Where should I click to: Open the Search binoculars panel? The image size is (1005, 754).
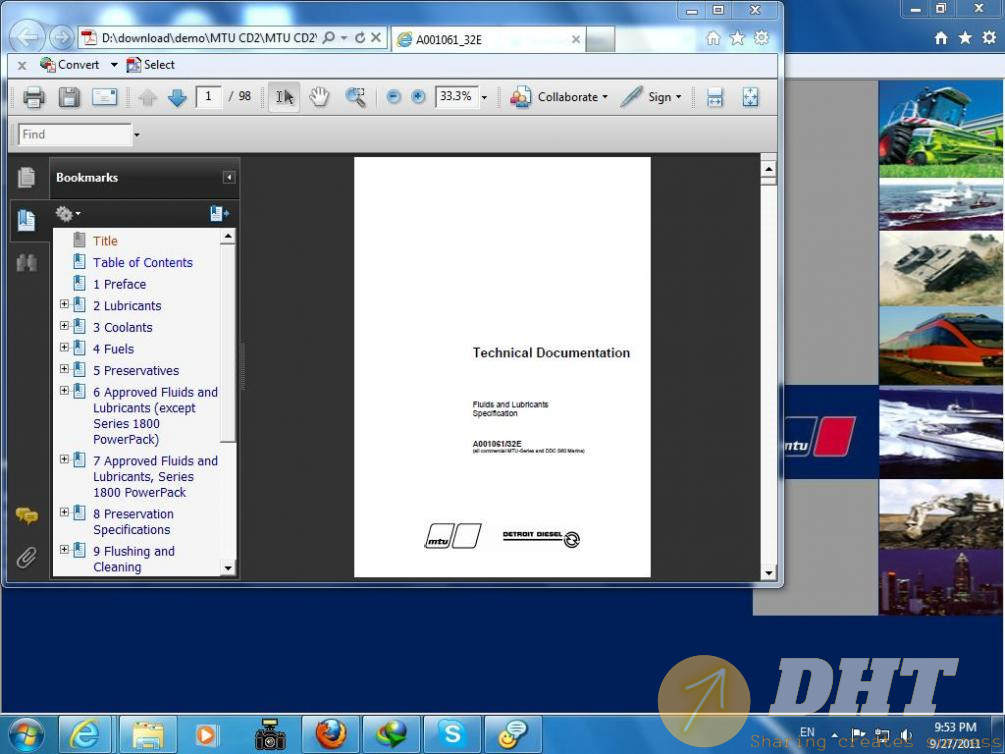point(26,262)
